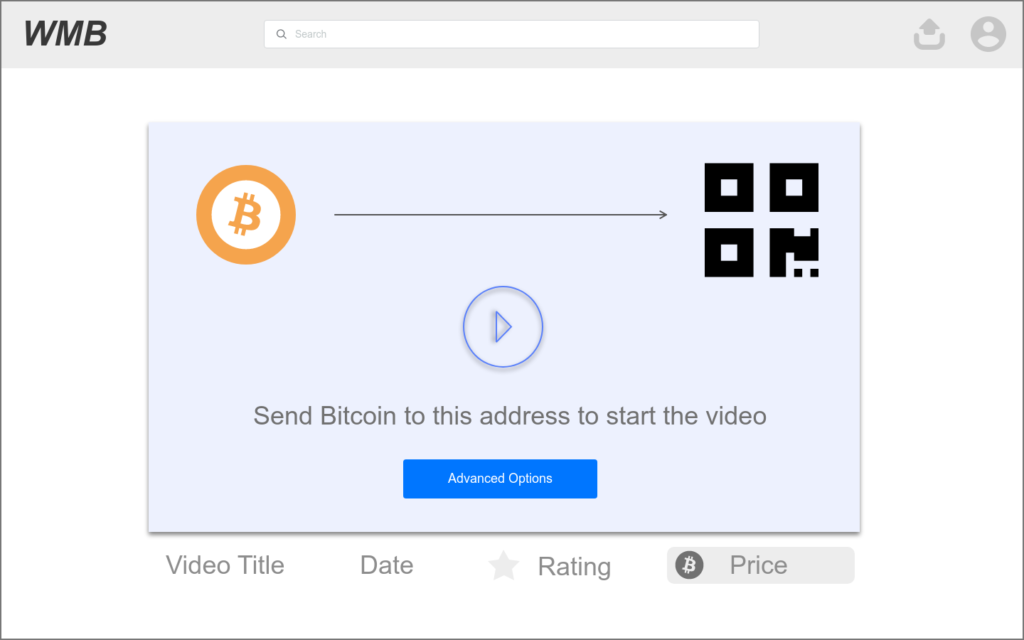Click the Rating label
This screenshot has width=1024, height=640.
574,566
